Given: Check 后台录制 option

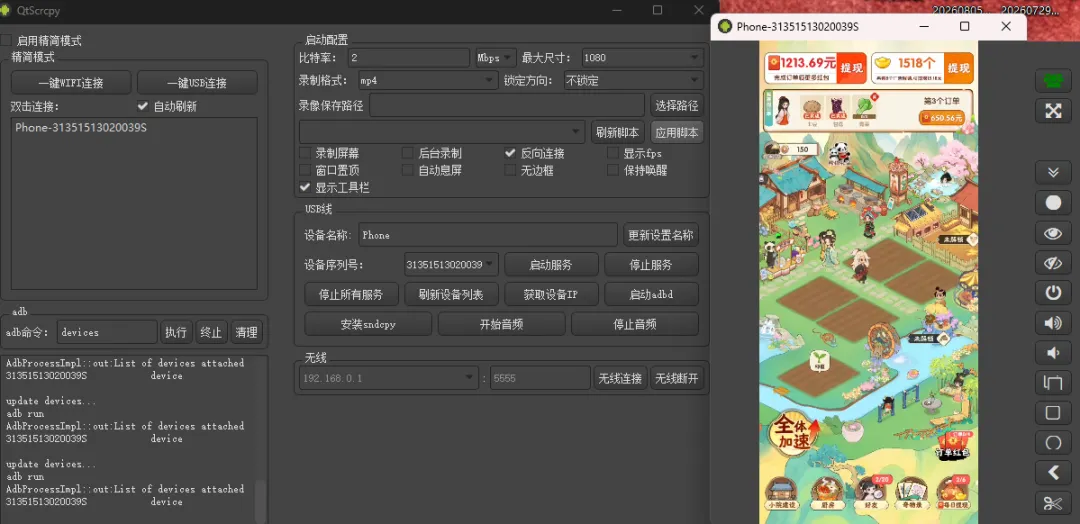Looking at the screenshot, I should tap(407, 153).
